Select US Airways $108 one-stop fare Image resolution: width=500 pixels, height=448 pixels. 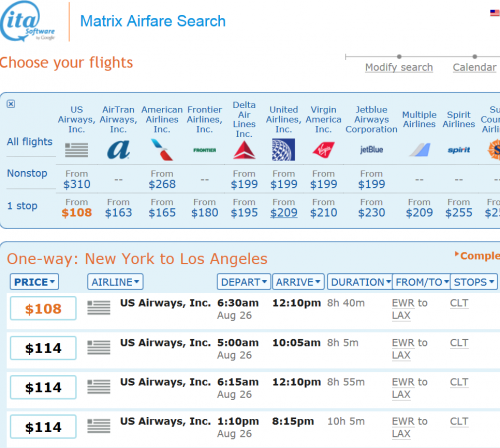77,212
